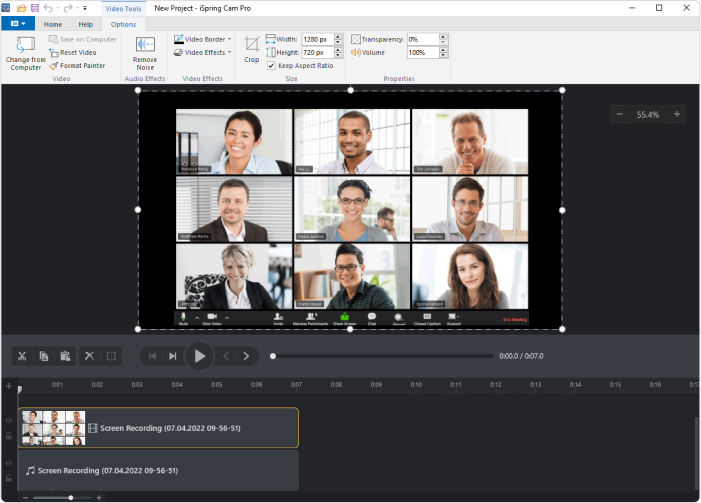Click the Delete X icon
Image resolution: width=701 pixels, height=503 pixels.
(89, 356)
